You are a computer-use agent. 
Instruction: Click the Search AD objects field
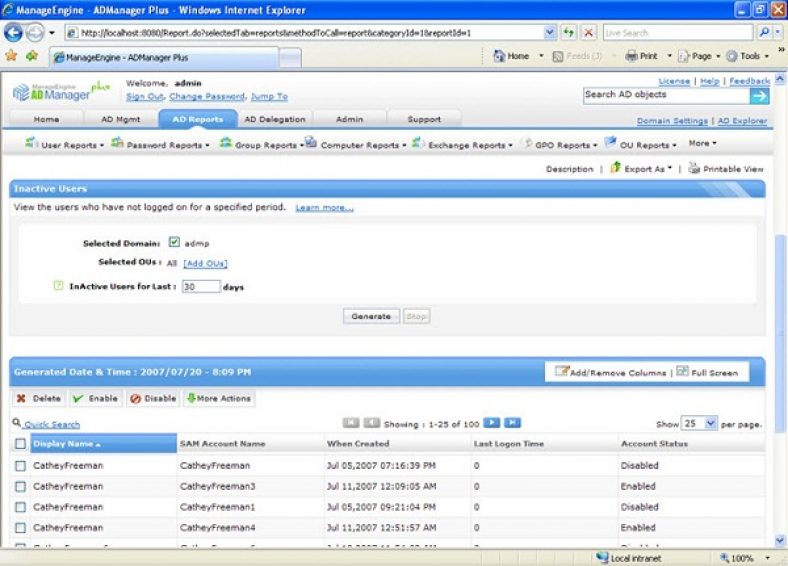666,96
